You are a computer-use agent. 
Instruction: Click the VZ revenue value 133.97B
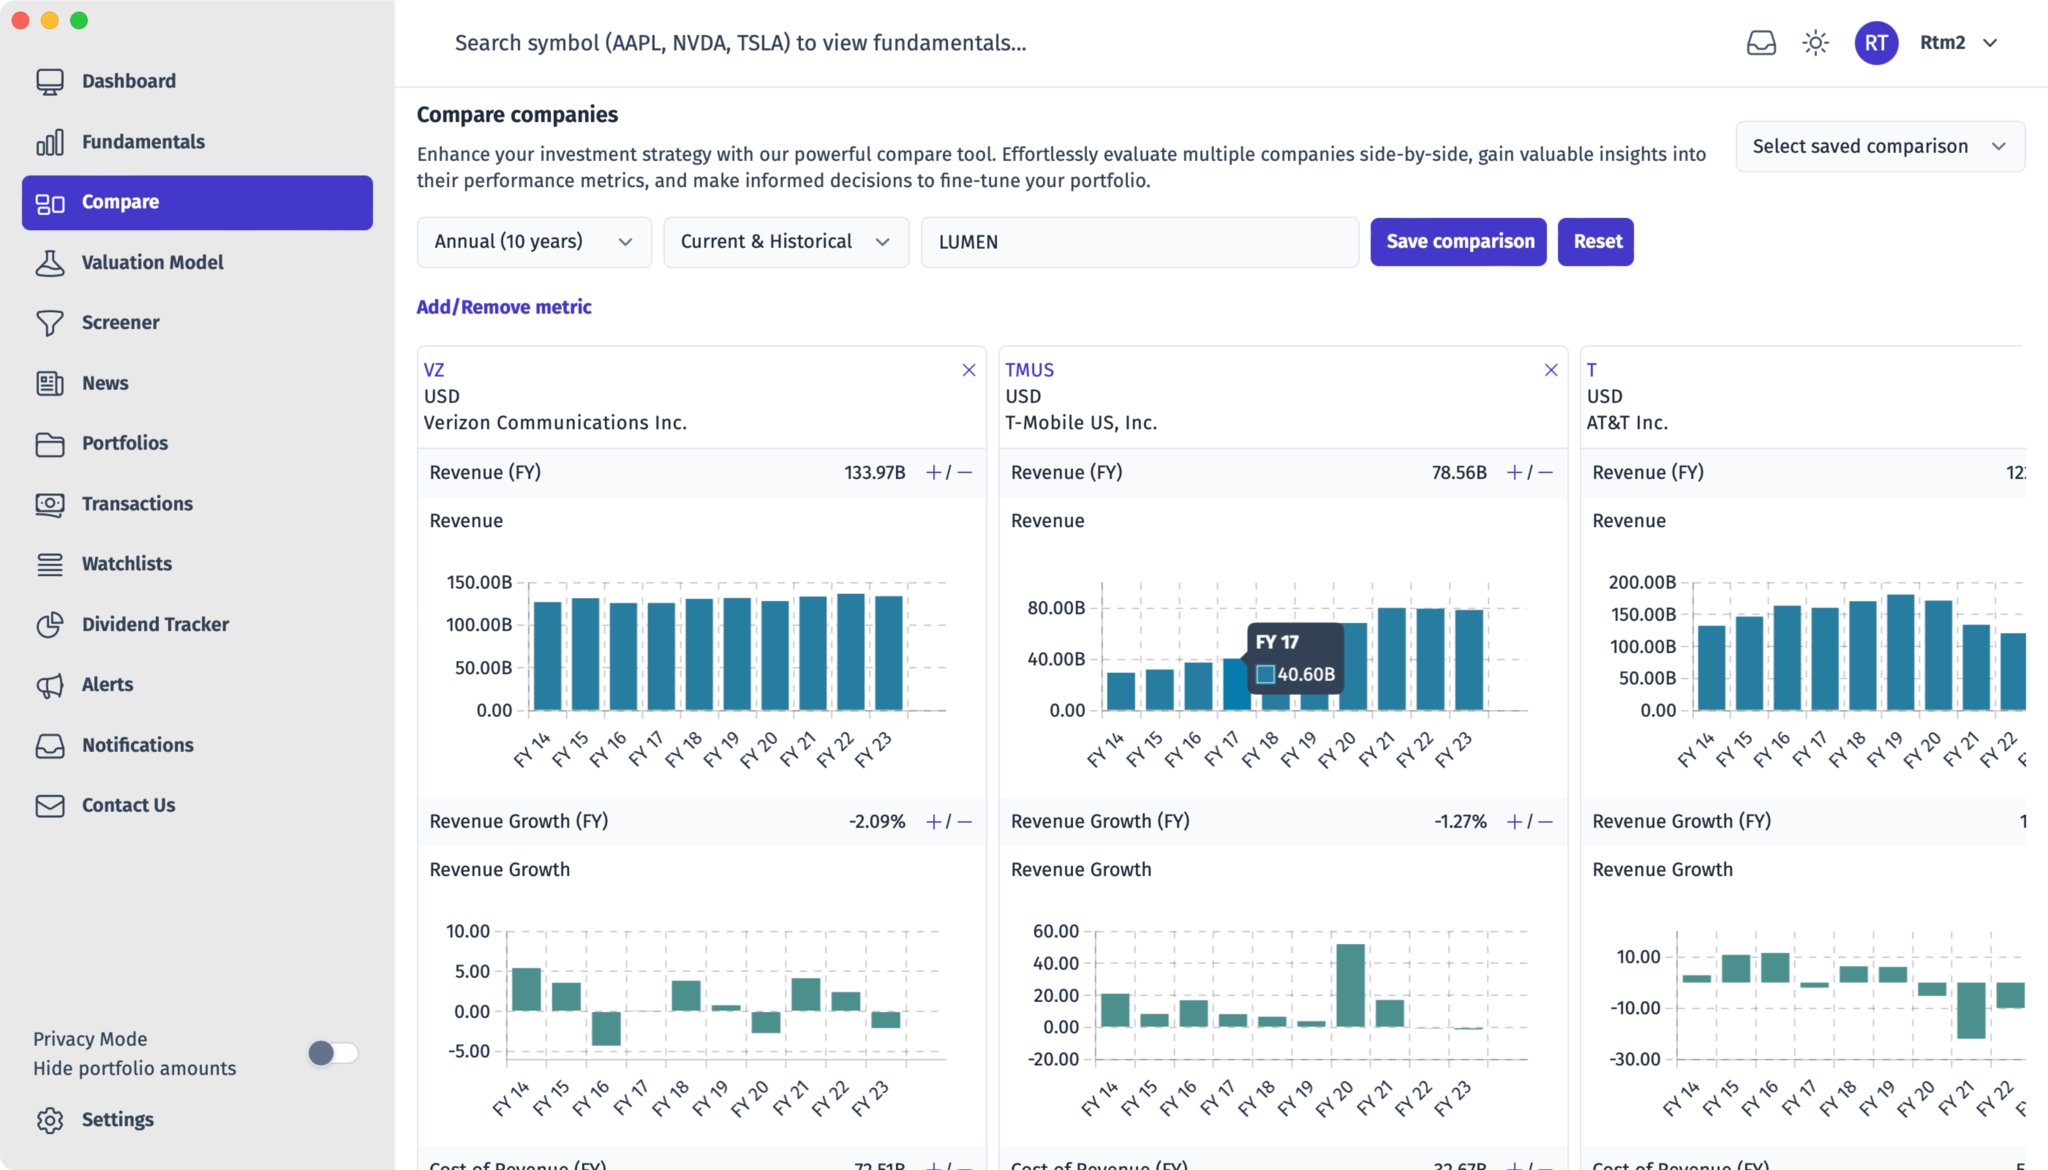875,472
